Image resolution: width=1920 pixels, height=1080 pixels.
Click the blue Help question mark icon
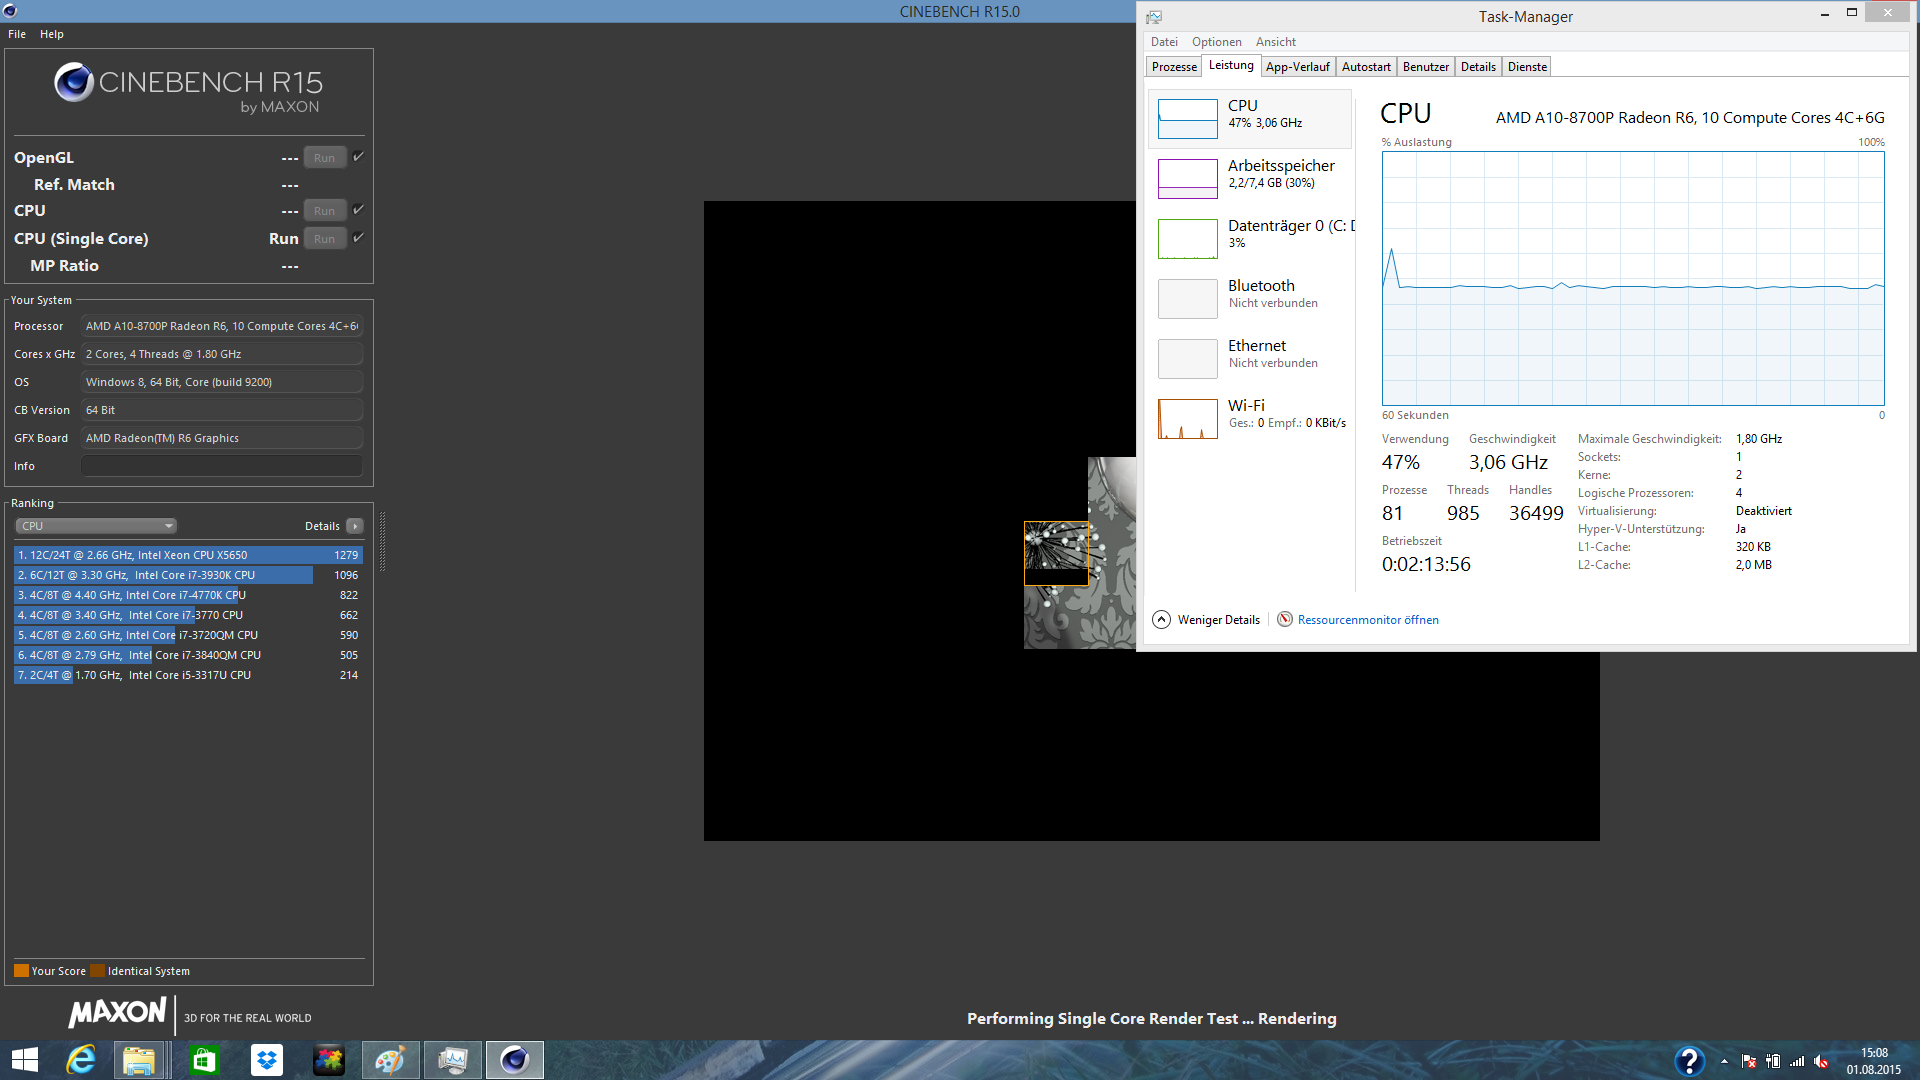click(x=1689, y=1061)
